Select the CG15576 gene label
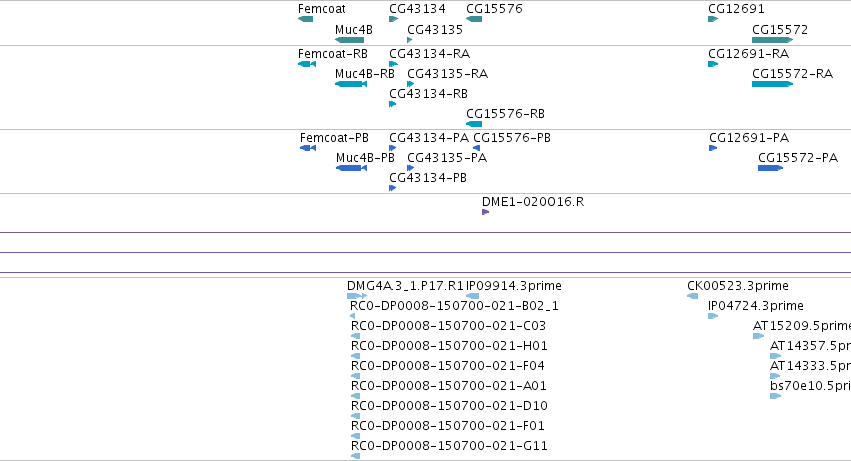 [x=494, y=9]
